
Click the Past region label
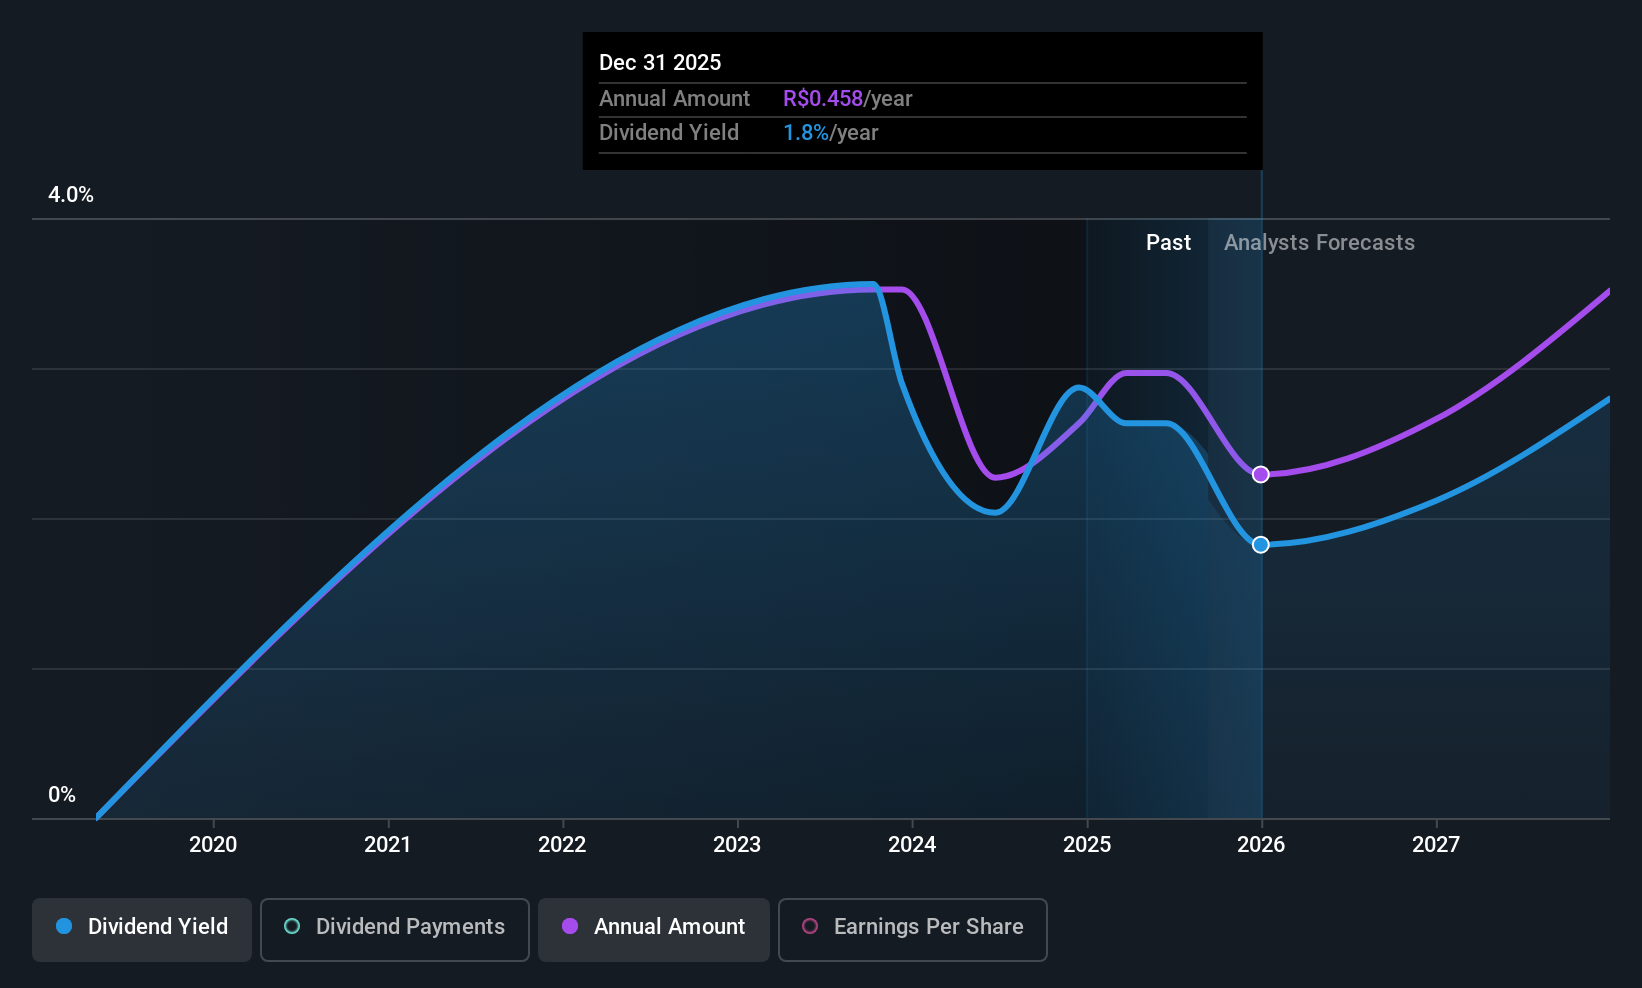pyautogui.click(x=1168, y=242)
